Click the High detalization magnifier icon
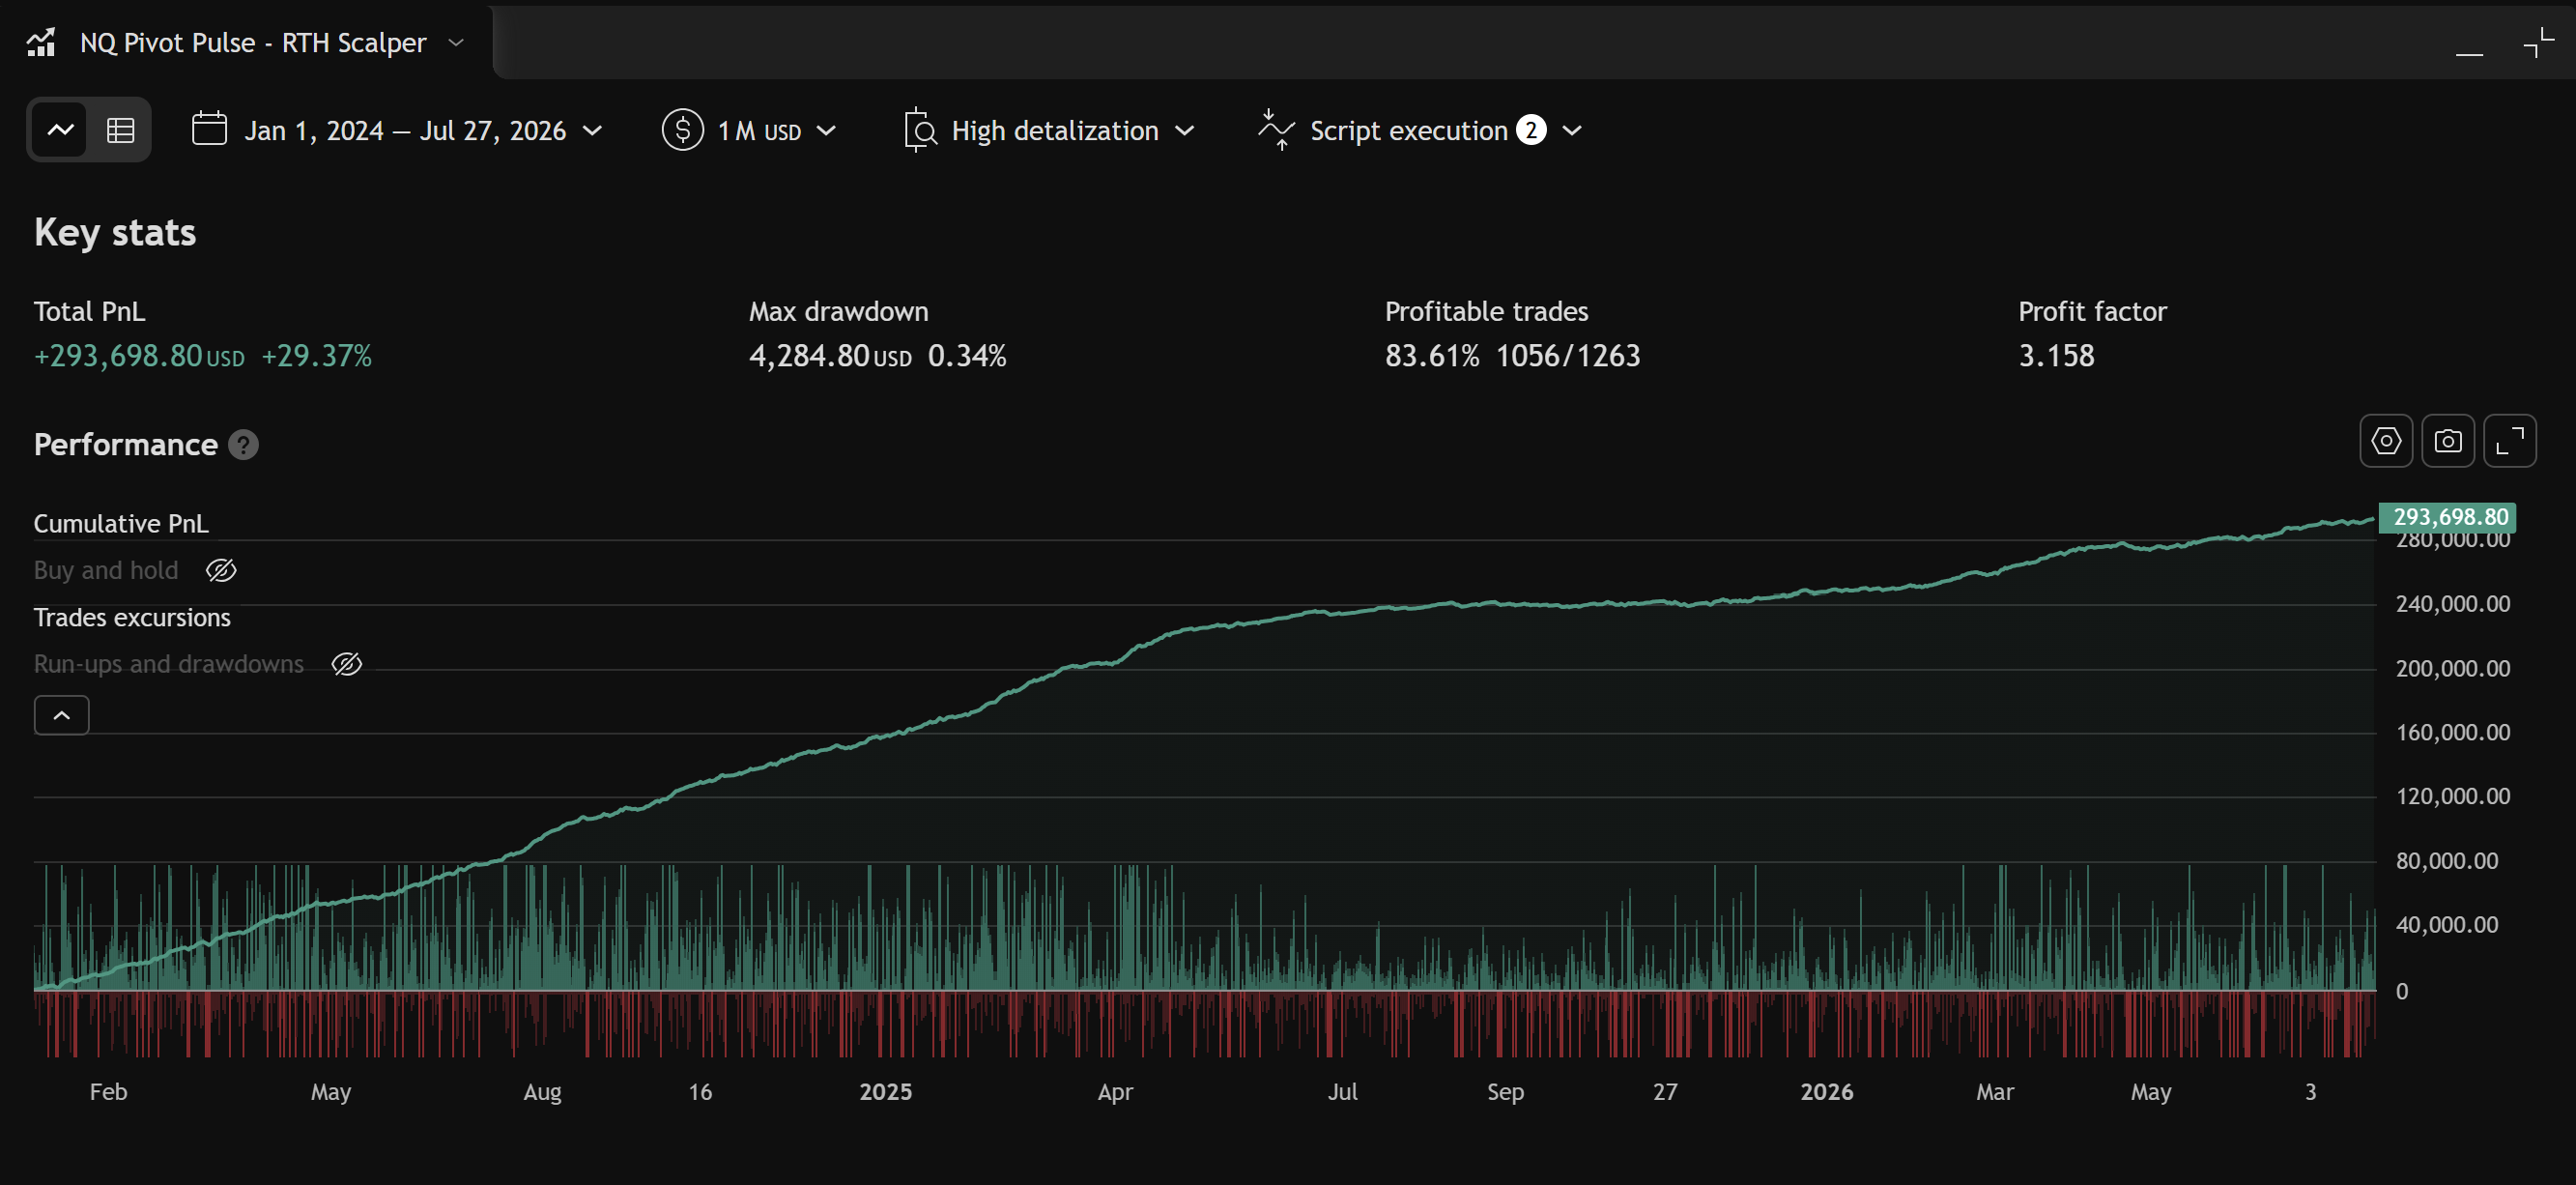2576x1185 pixels. tap(919, 130)
